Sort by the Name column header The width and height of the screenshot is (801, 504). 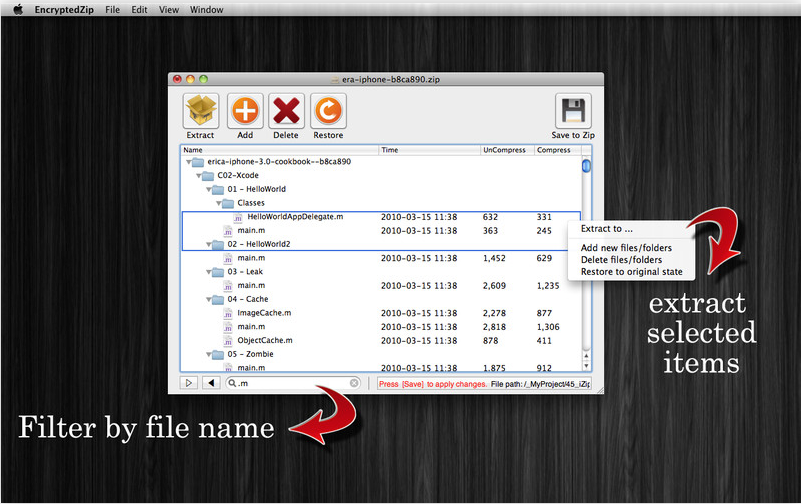click(279, 150)
